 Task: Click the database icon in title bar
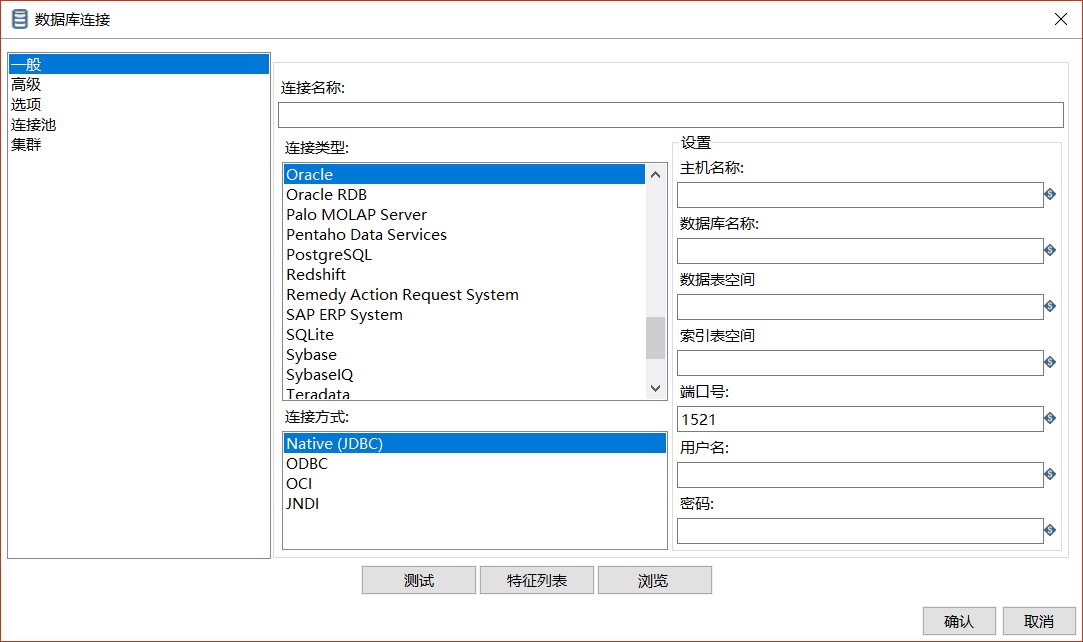click(20, 19)
